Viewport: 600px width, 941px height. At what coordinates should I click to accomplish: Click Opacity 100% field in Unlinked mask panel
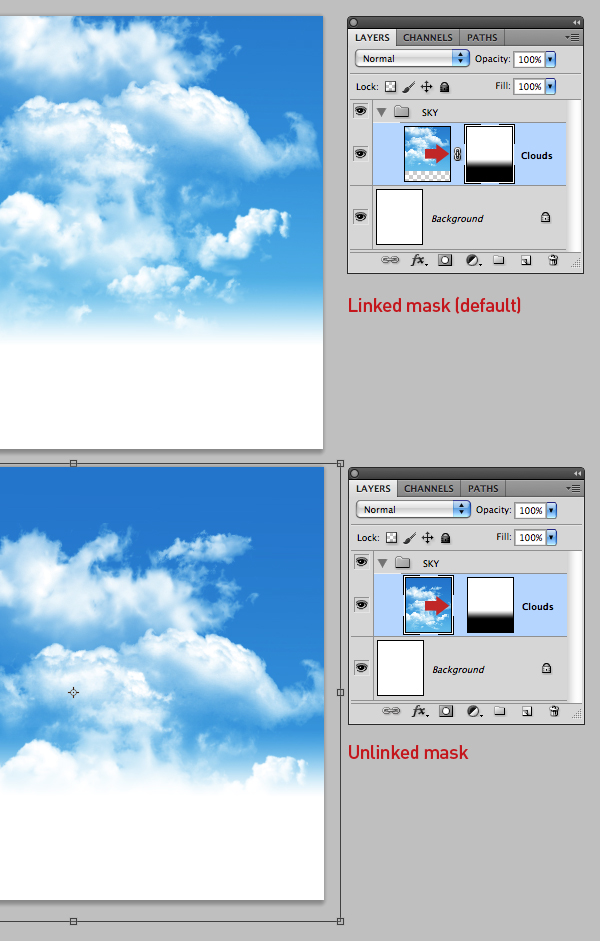530,511
